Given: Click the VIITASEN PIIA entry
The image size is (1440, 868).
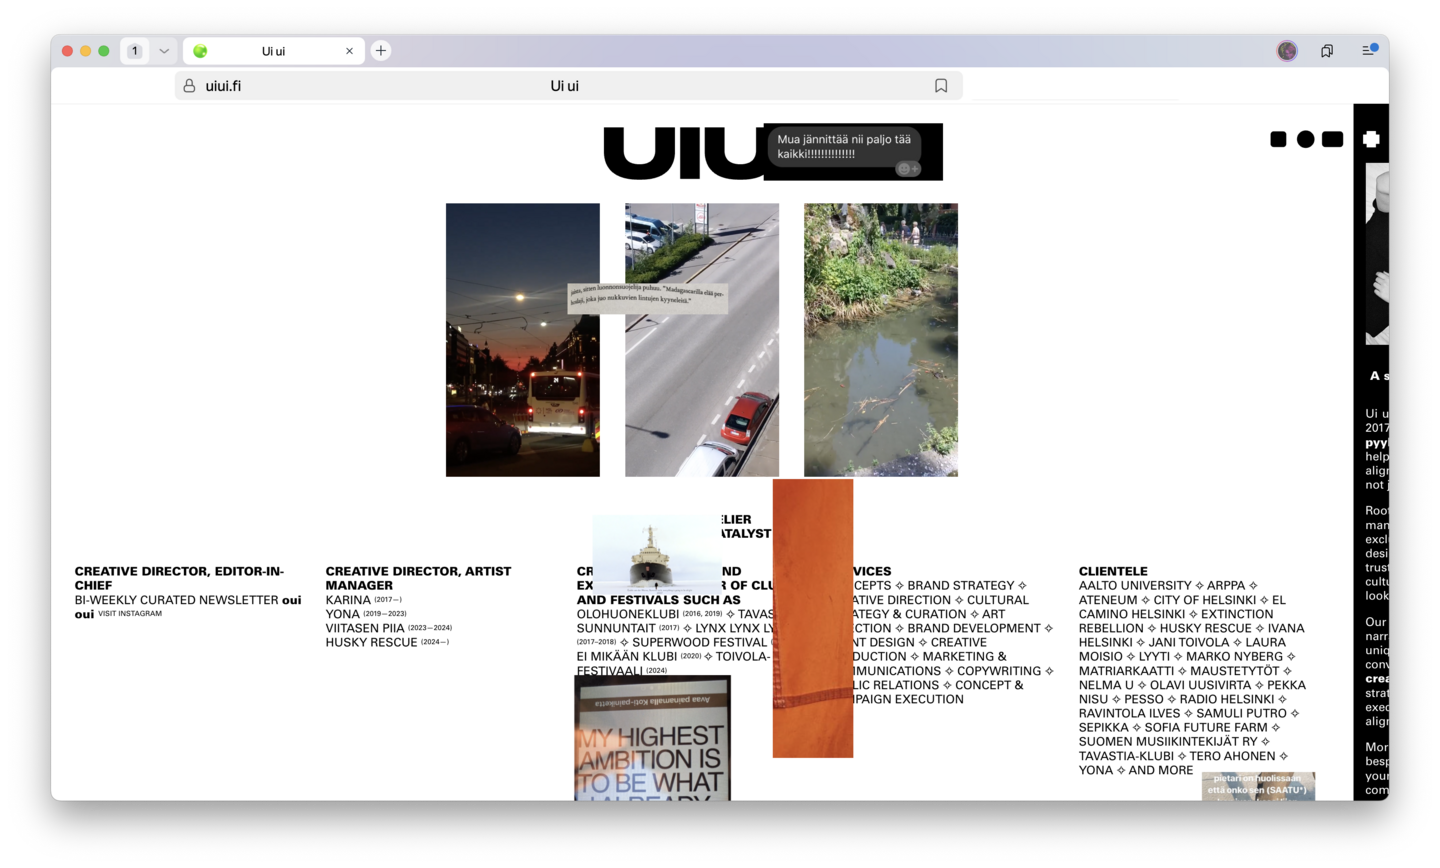Looking at the screenshot, I should 389,628.
